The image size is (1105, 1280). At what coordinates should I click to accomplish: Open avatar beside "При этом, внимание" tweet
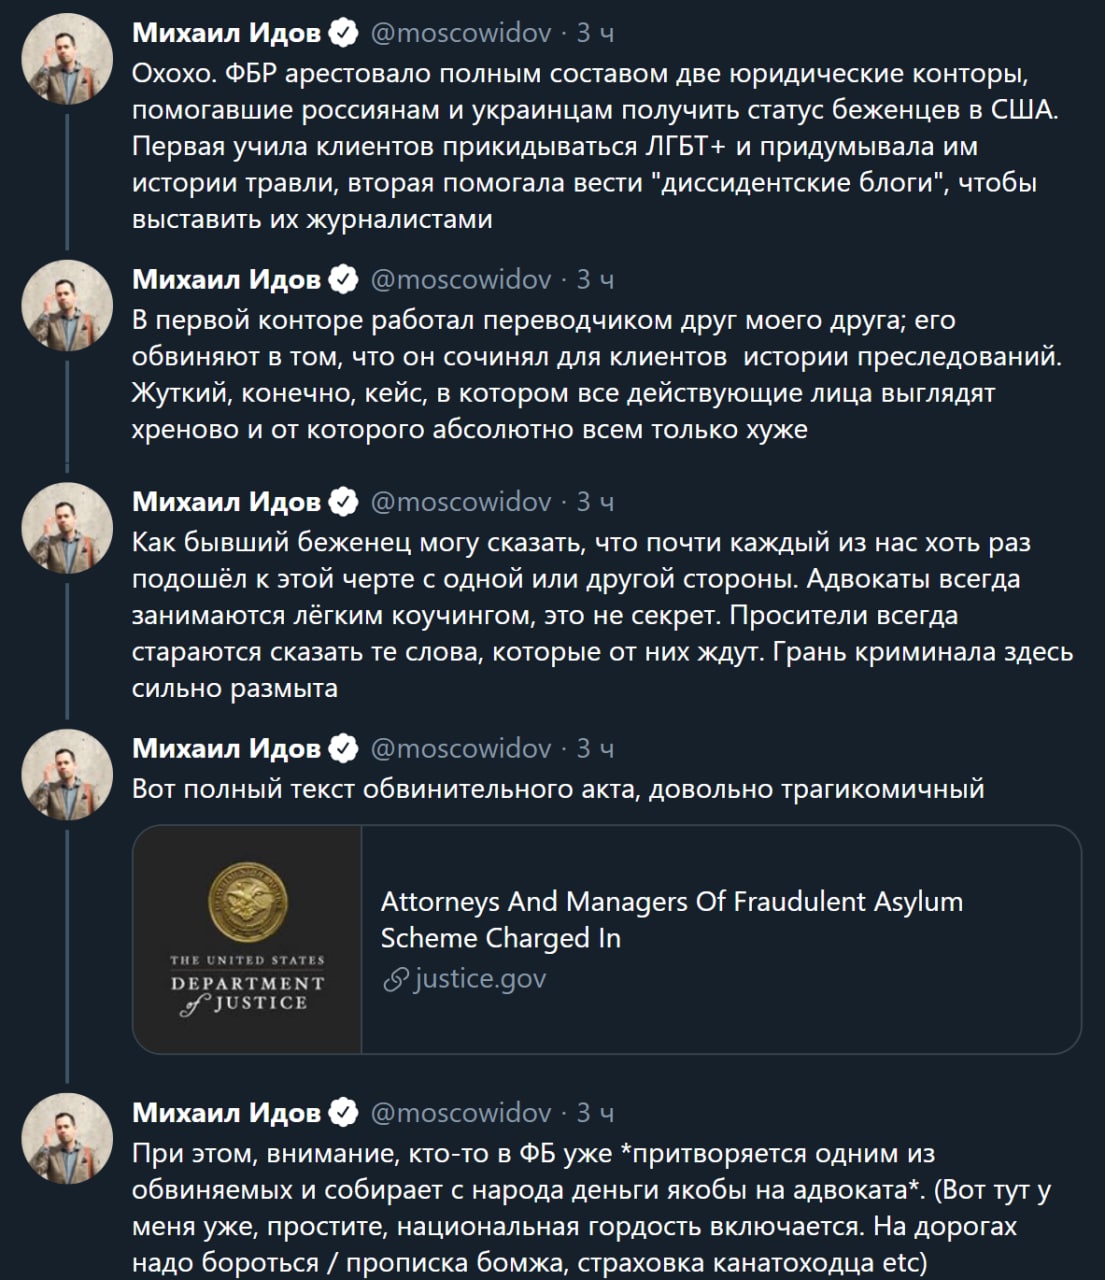pyautogui.click(x=68, y=1138)
